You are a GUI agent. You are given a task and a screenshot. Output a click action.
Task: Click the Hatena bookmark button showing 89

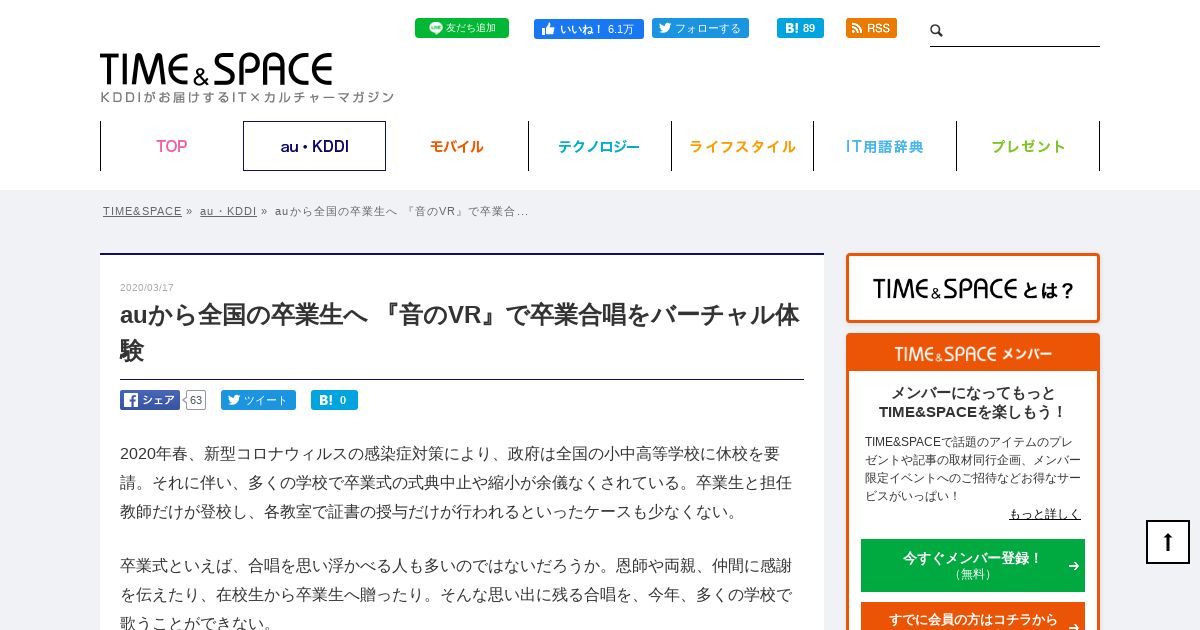(800, 28)
